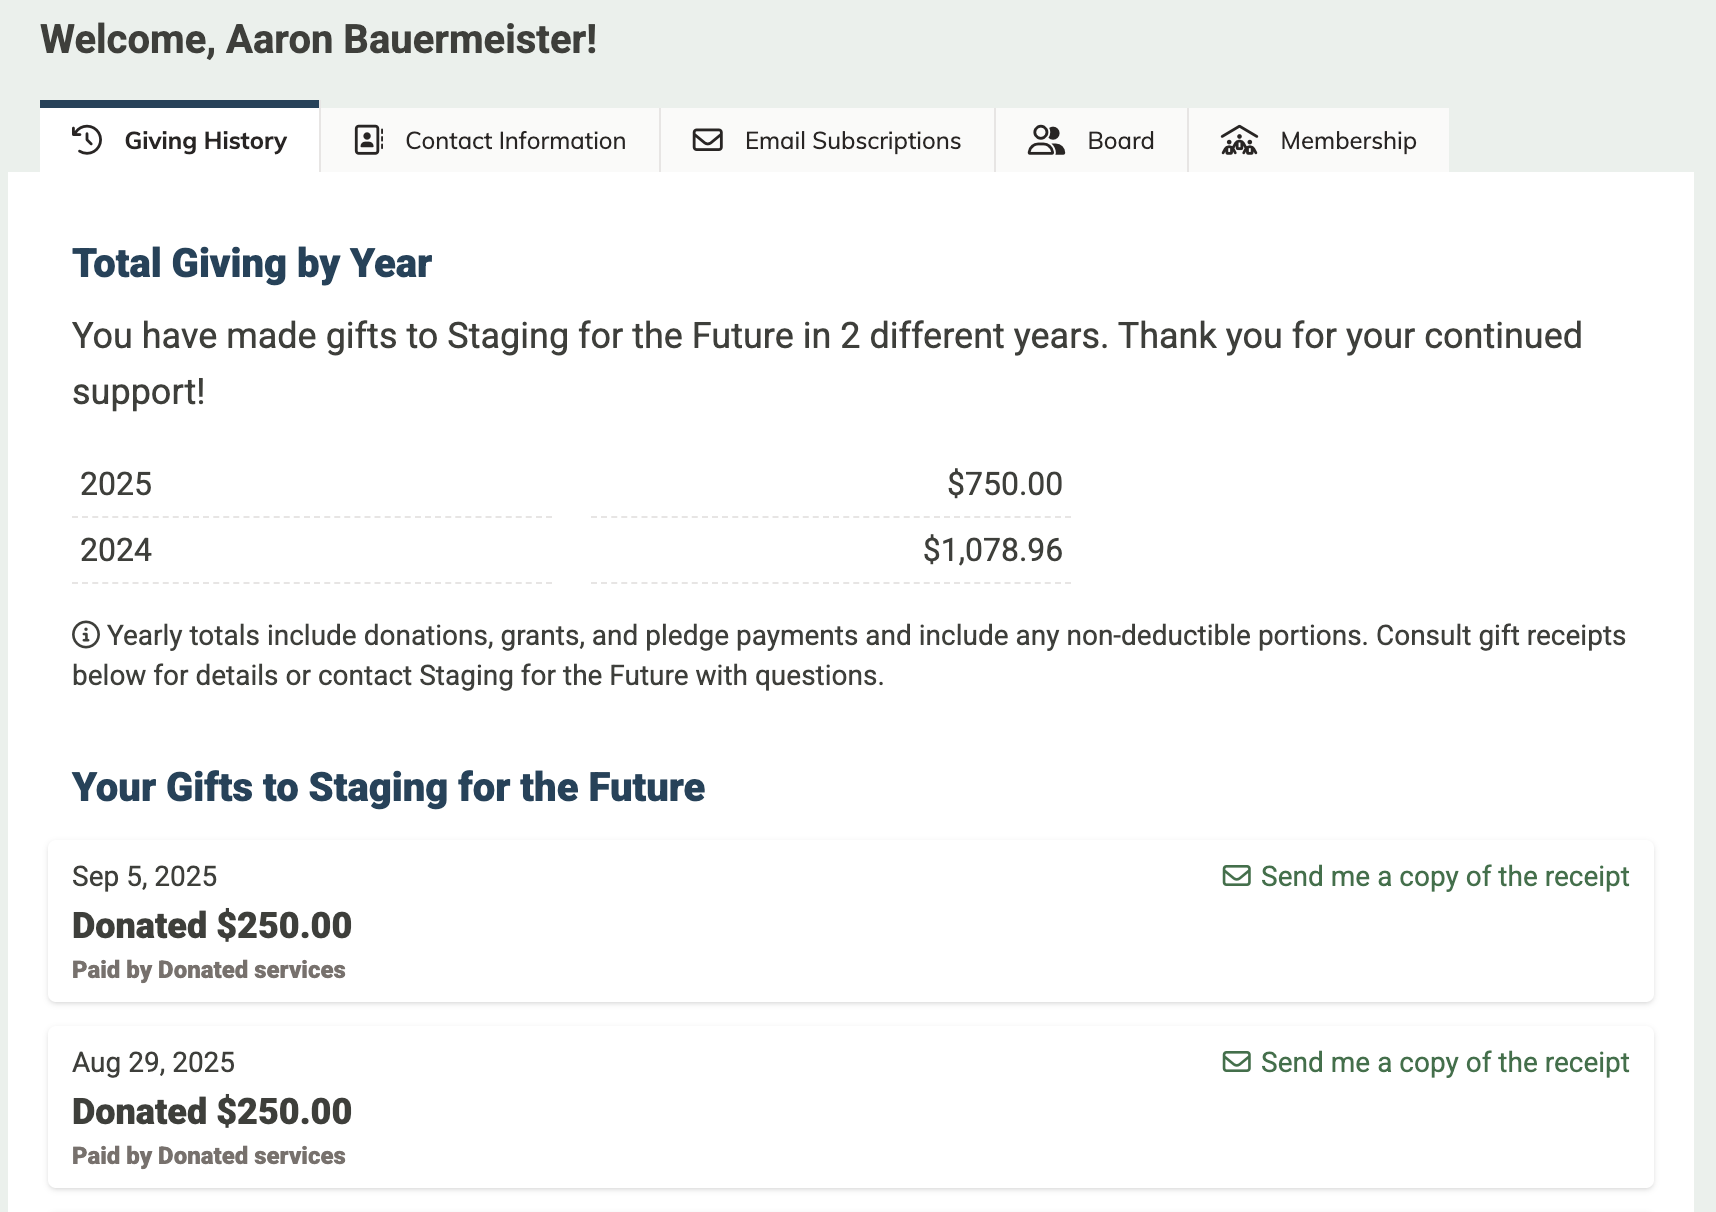This screenshot has width=1716, height=1212.
Task: Select the Board tab label
Action: [1120, 141]
